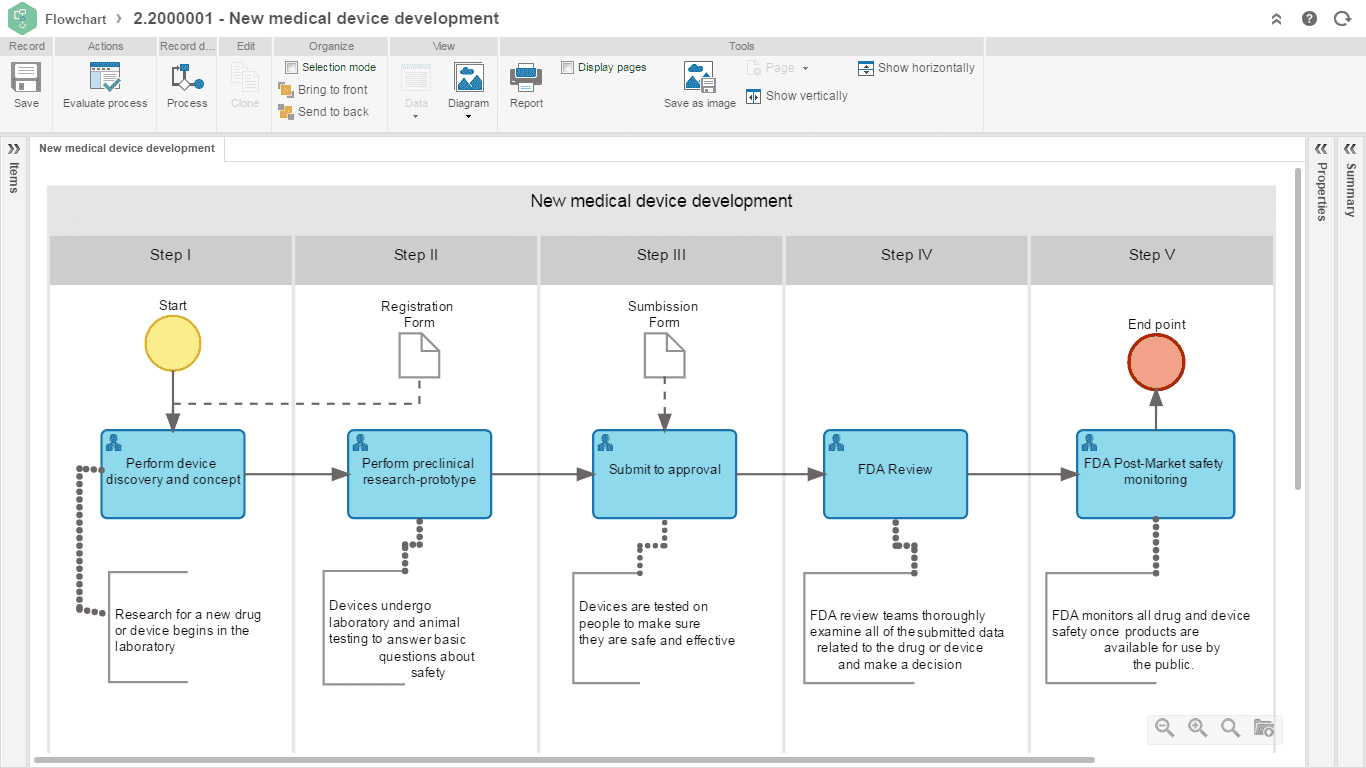The image size is (1366, 768).
Task: Click Show horizontally
Action: tap(916, 68)
